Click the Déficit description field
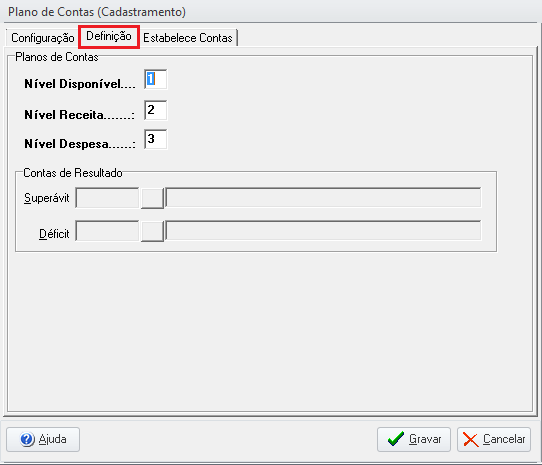The height and width of the screenshot is (465, 542). tap(323, 231)
